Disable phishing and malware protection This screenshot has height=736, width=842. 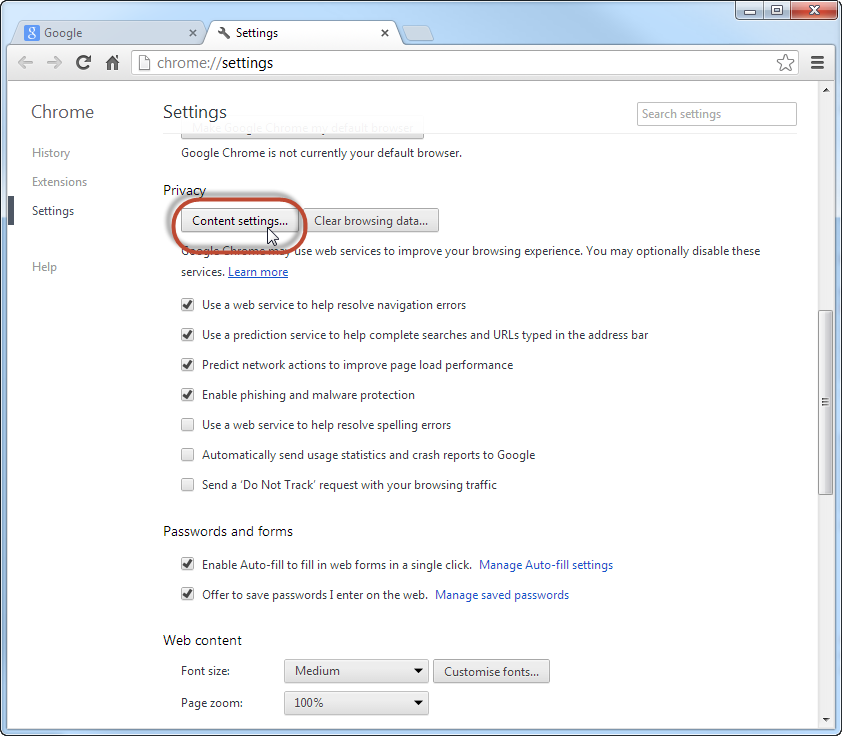pyautogui.click(x=187, y=395)
